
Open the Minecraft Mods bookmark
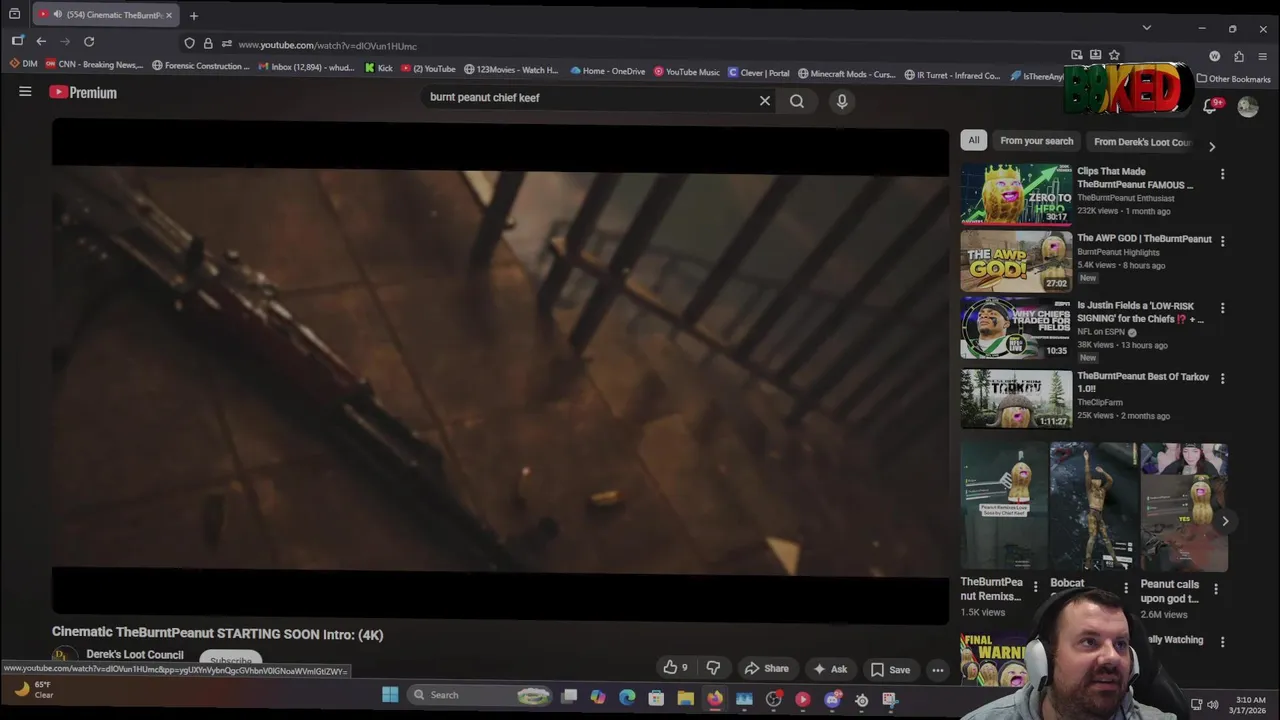(847, 74)
